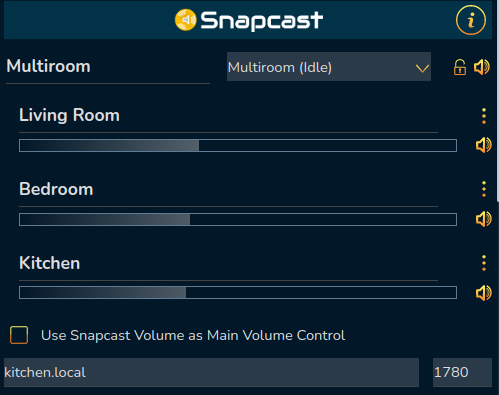499x395 pixels.
Task: Open Bedroom three-dot options menu
Action: coord(484,189)
